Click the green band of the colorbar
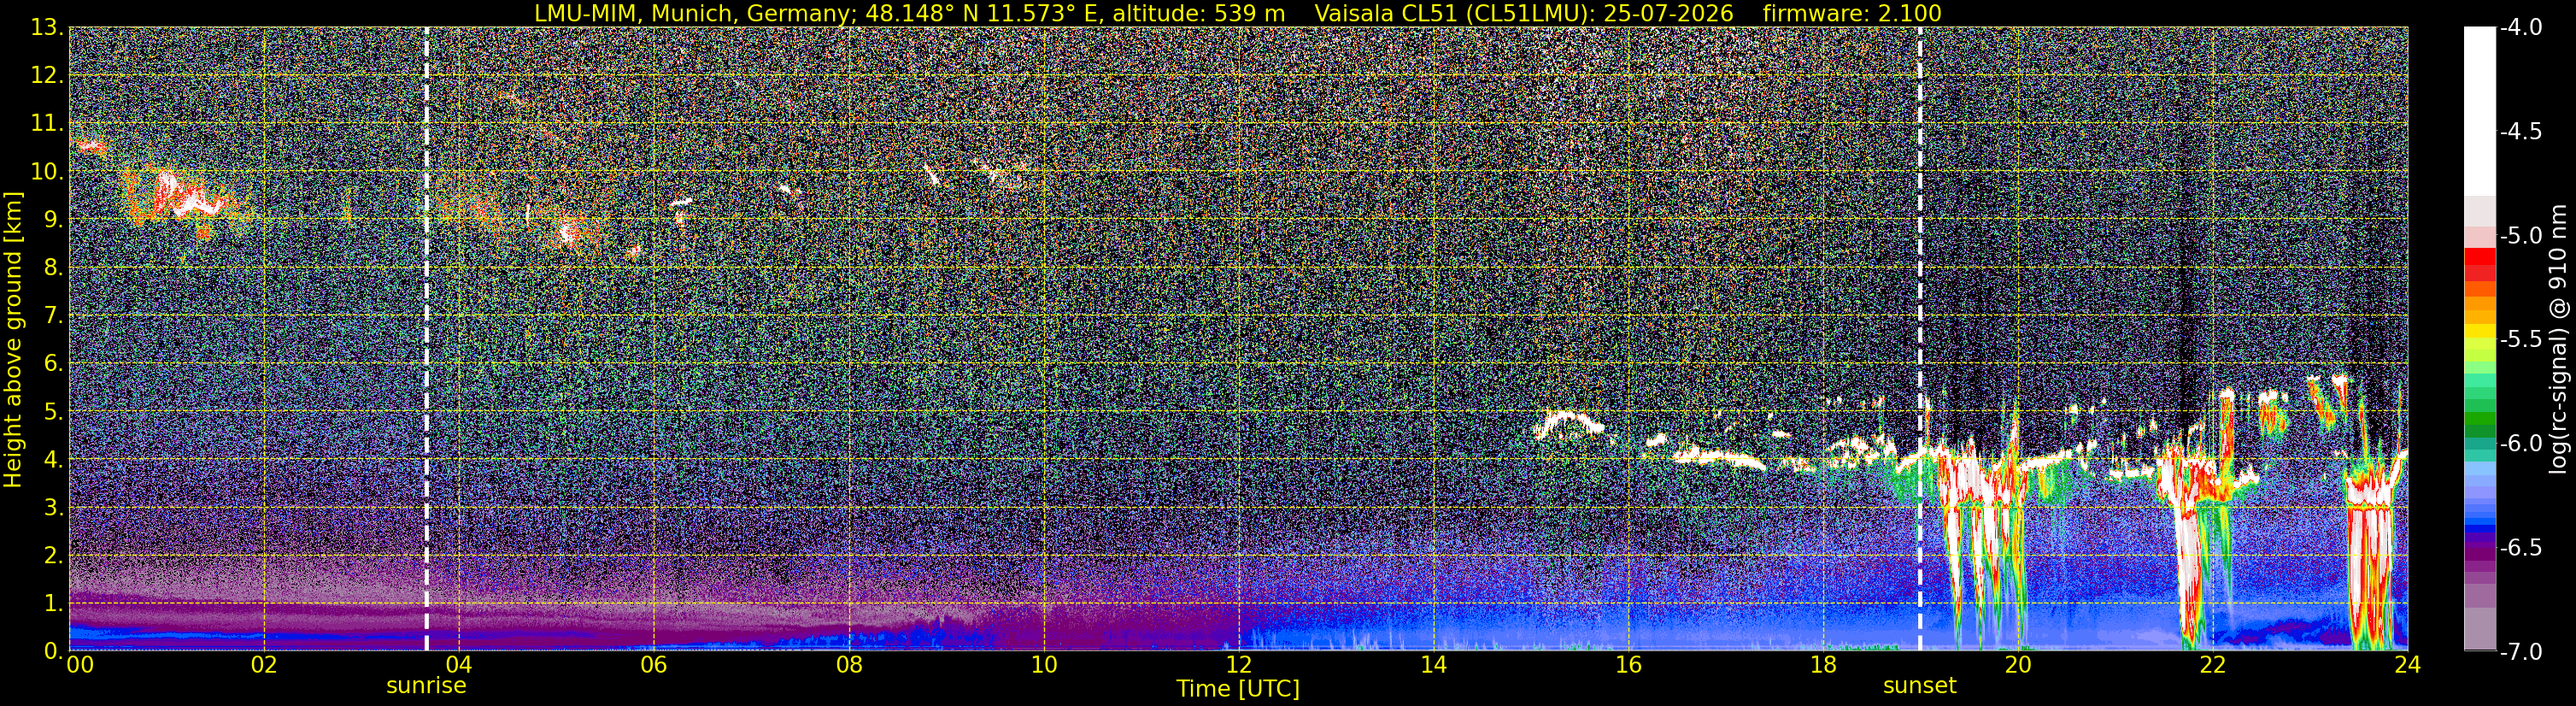The width and height of the screenshot is (2576, 706). 2479,420
